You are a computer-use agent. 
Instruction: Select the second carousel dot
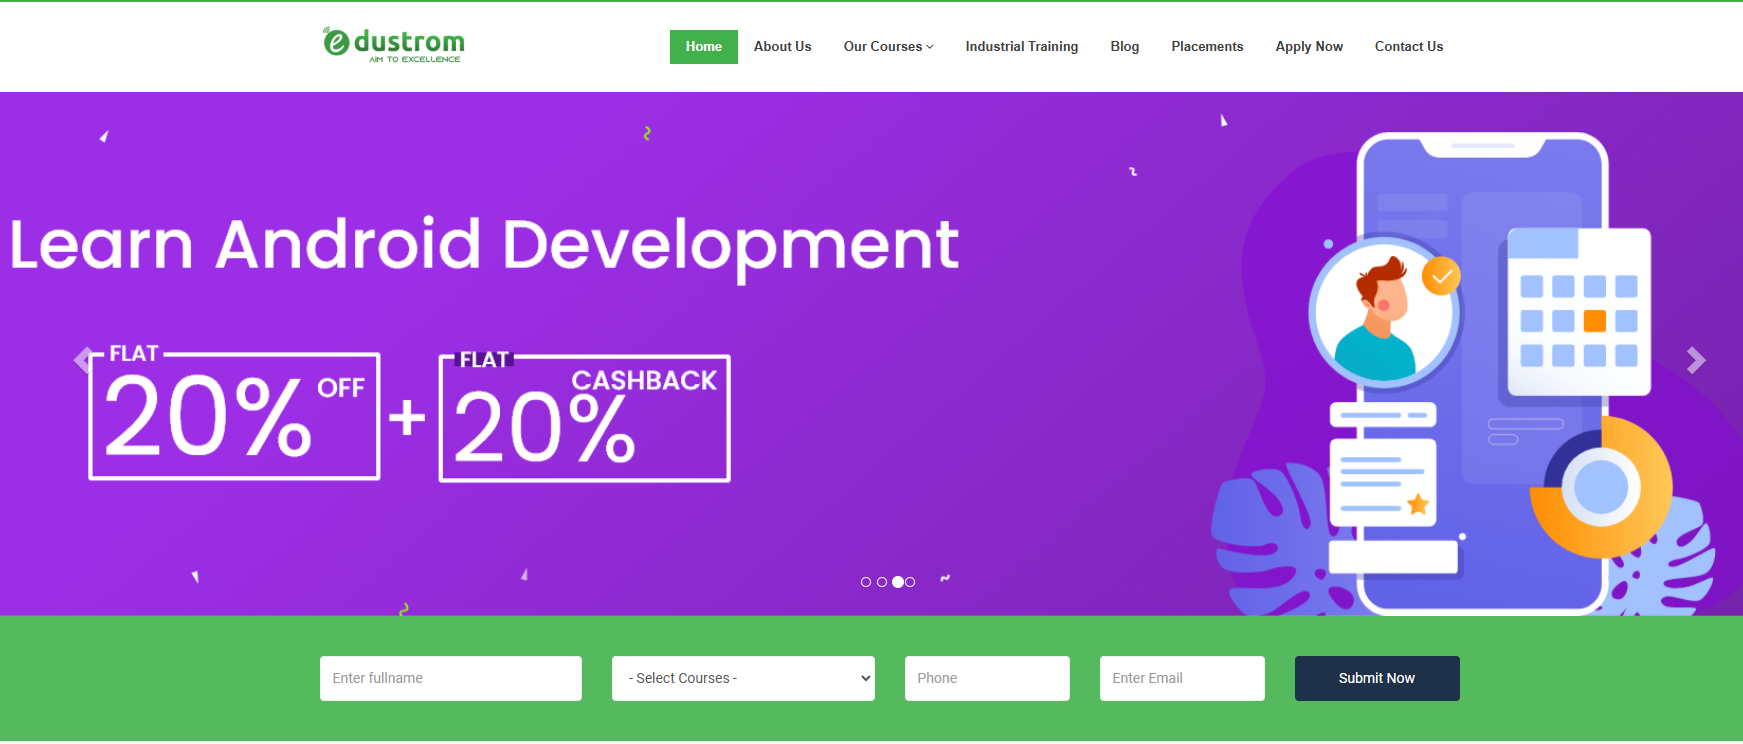click(x=882, y=582)
